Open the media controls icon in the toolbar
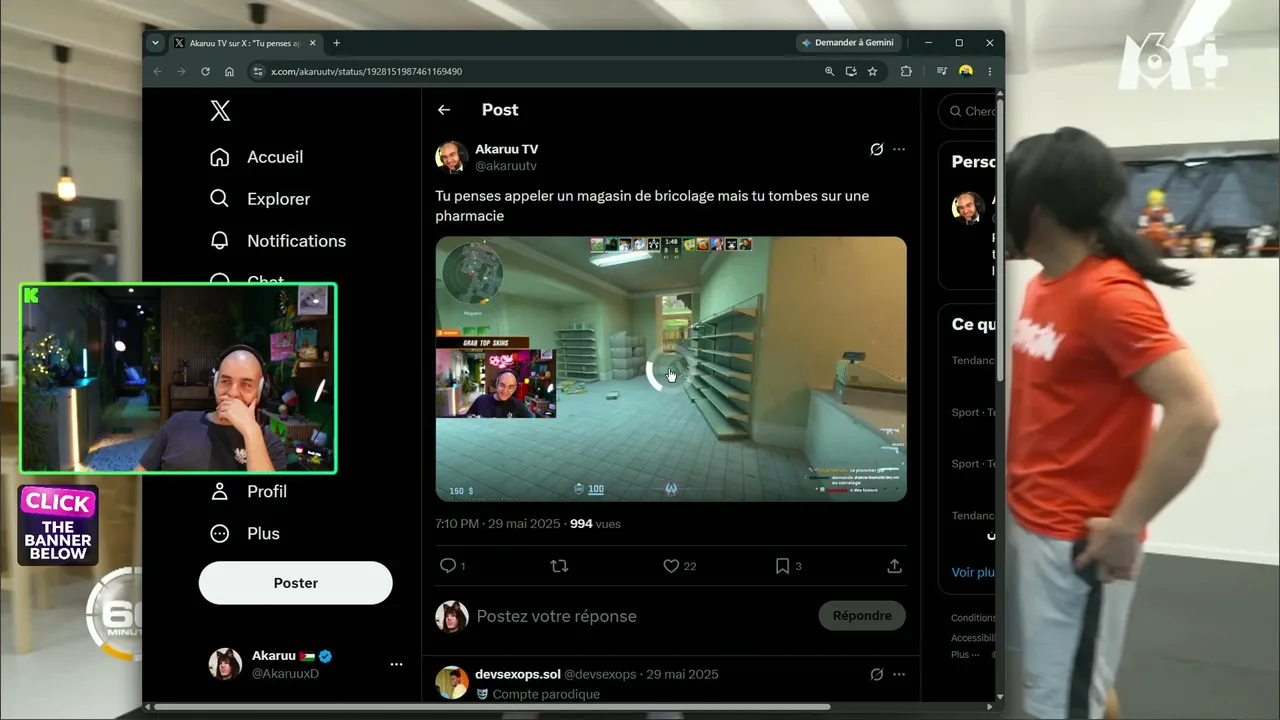This screenshot has height=720, width=1280. coord(942,72)
